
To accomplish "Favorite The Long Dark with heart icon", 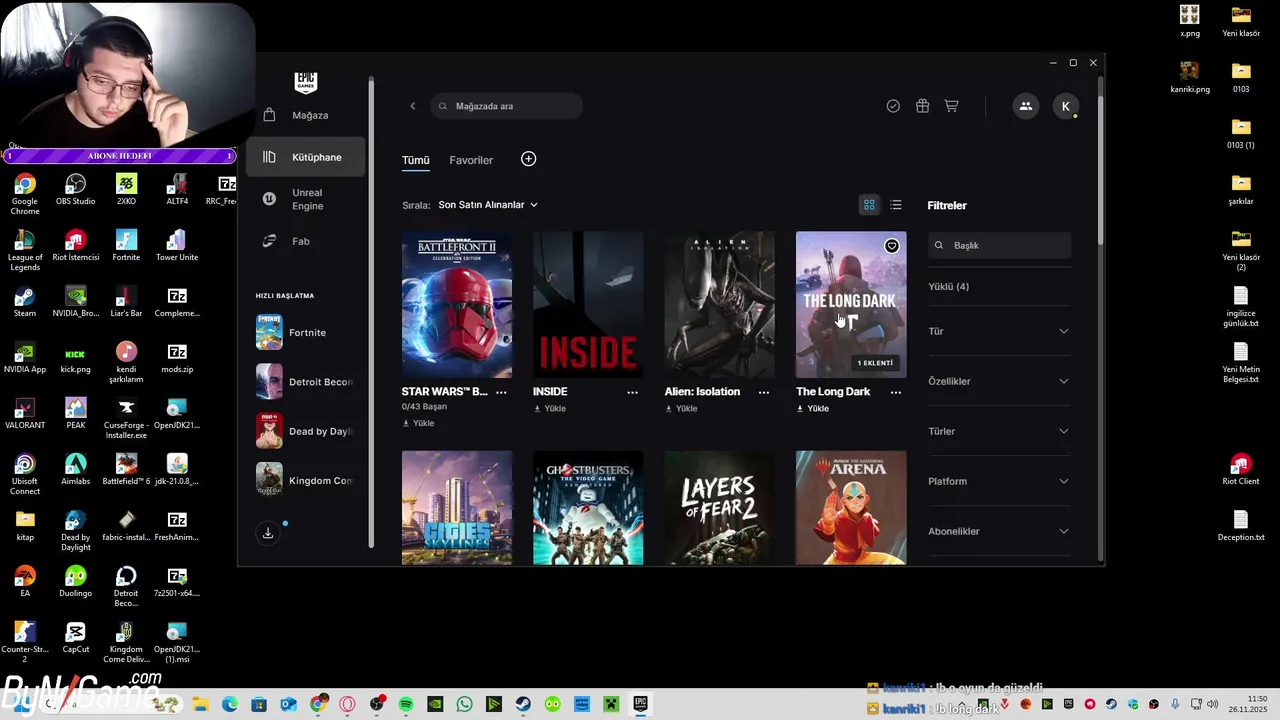I will (892, 246).
